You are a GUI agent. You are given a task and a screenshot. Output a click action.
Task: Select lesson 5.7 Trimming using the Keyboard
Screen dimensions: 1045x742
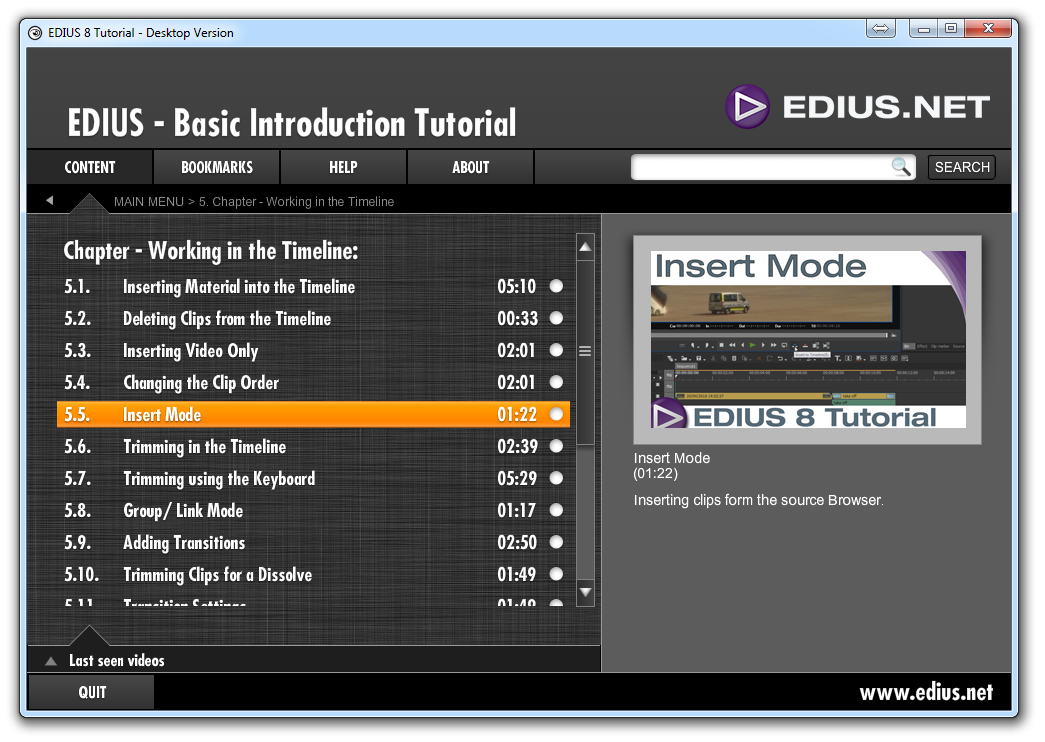pos(219,479)
